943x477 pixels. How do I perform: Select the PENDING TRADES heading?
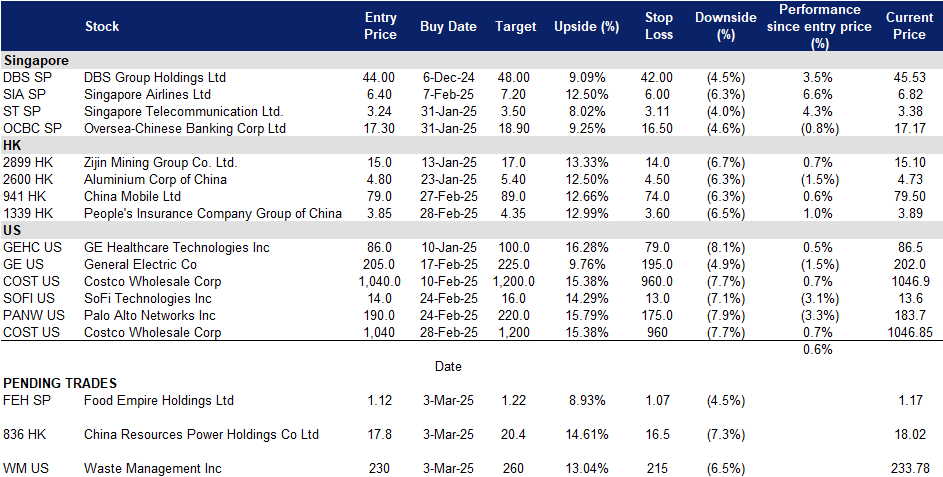(x=60, y=383)
